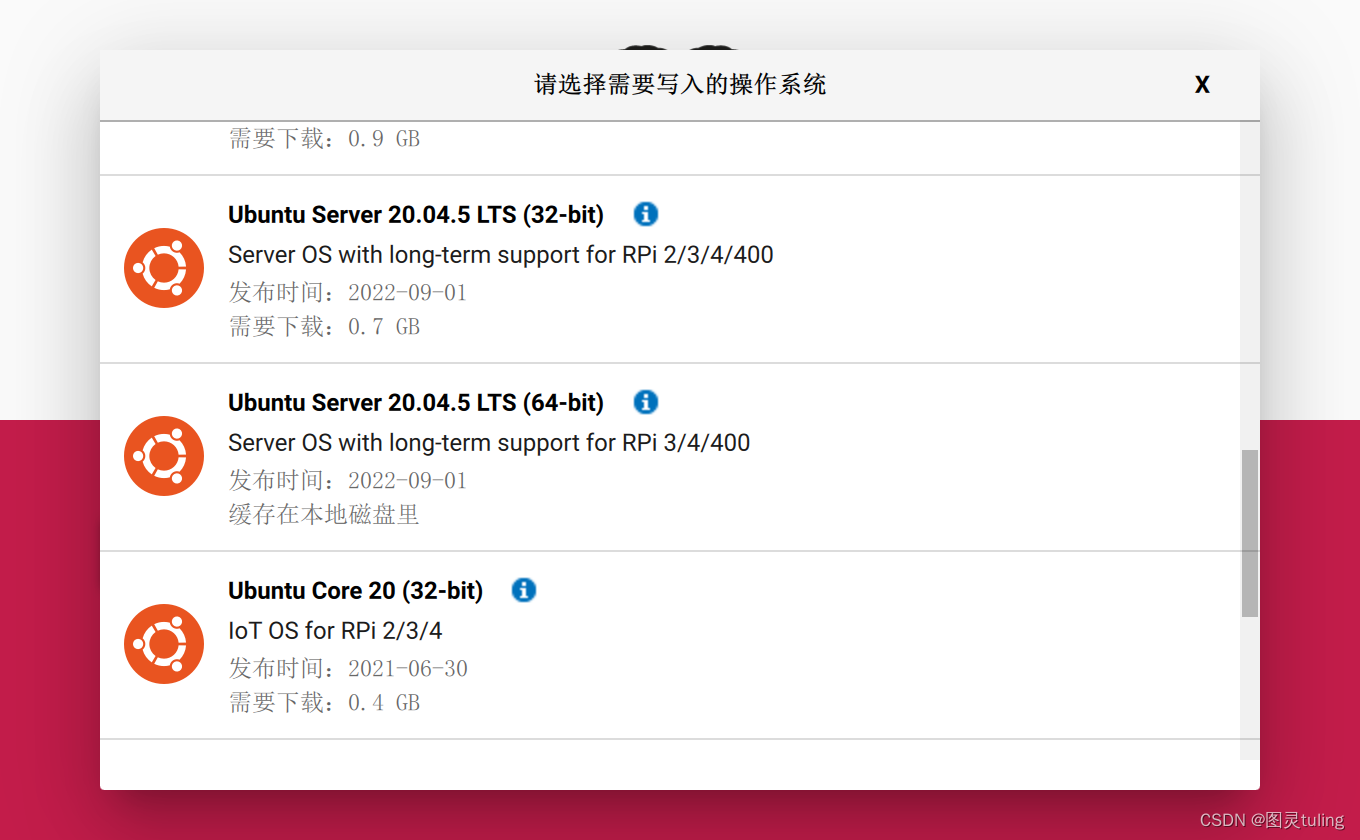The height and width of the screenshot is (840, 1360).
Task: Click the dialog title '请选择需要写入的操作系统'
Action: [x=680, y=85]
